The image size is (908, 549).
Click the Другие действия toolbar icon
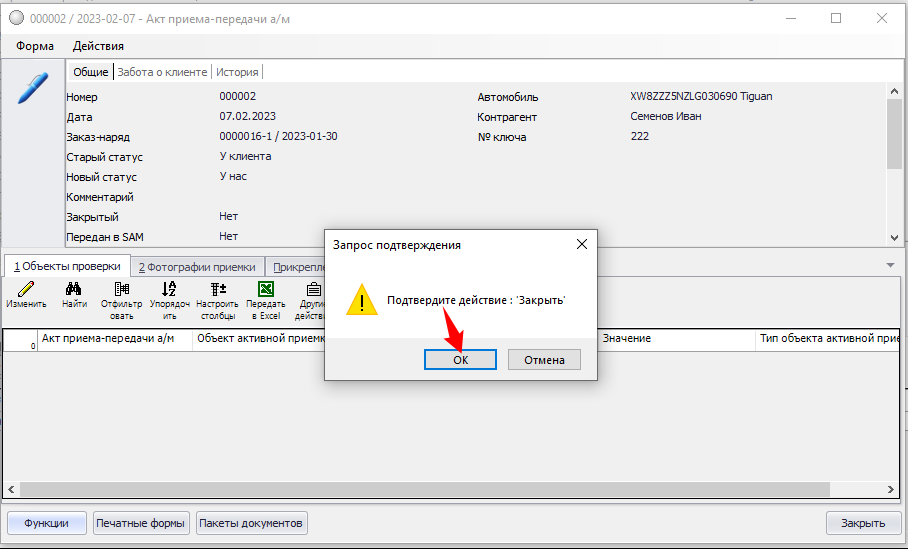(x=312, y=290)
